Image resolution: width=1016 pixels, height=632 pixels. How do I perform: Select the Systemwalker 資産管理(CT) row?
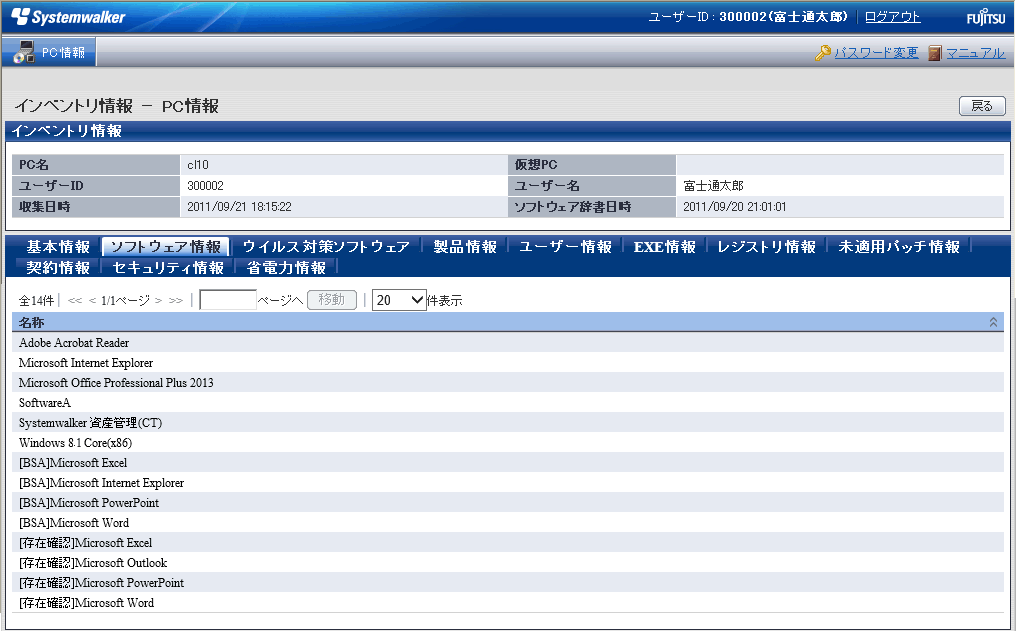[508, 423]
